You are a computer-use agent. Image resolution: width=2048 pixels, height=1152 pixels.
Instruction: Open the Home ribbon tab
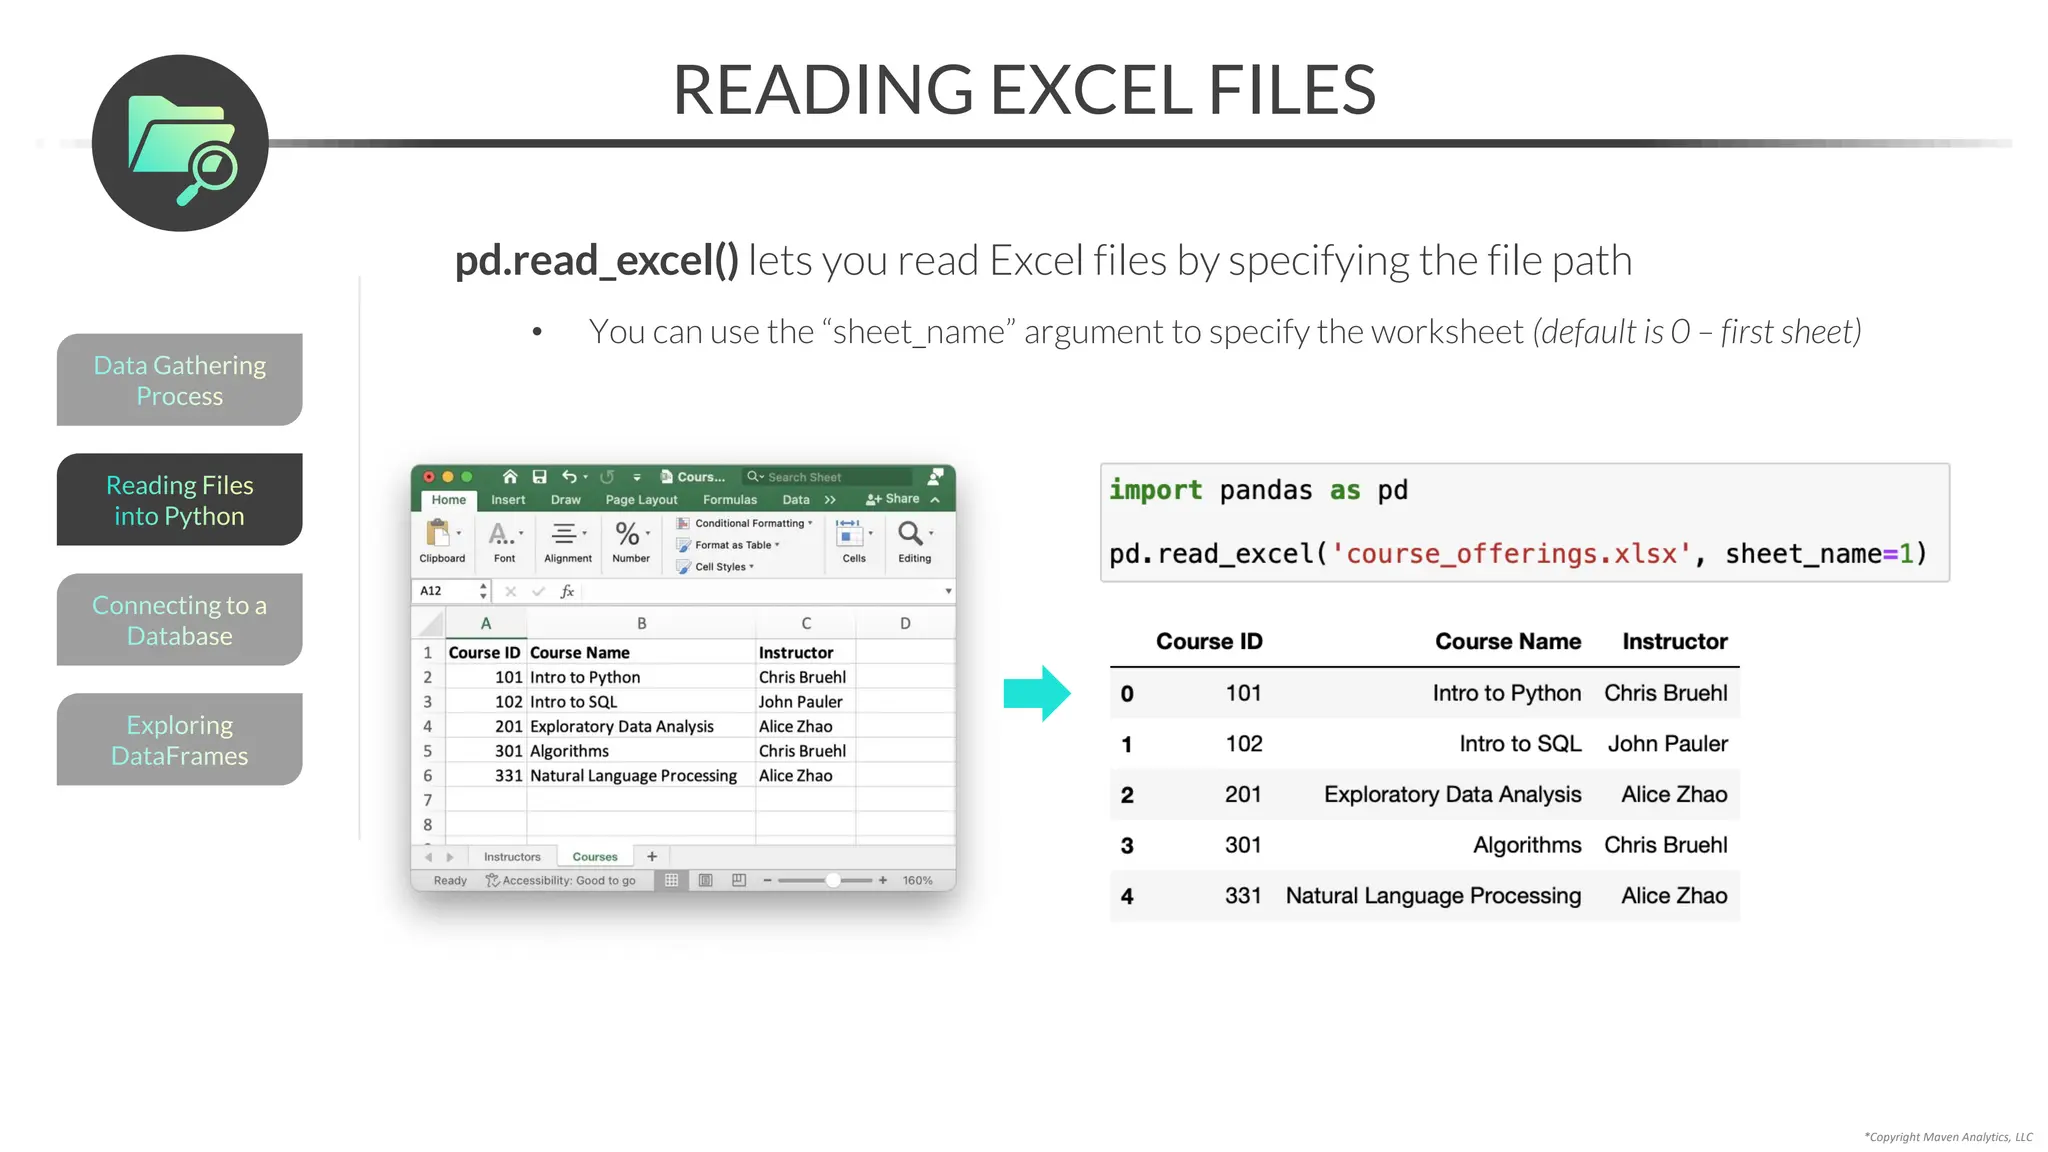click(x=449, y=500)
